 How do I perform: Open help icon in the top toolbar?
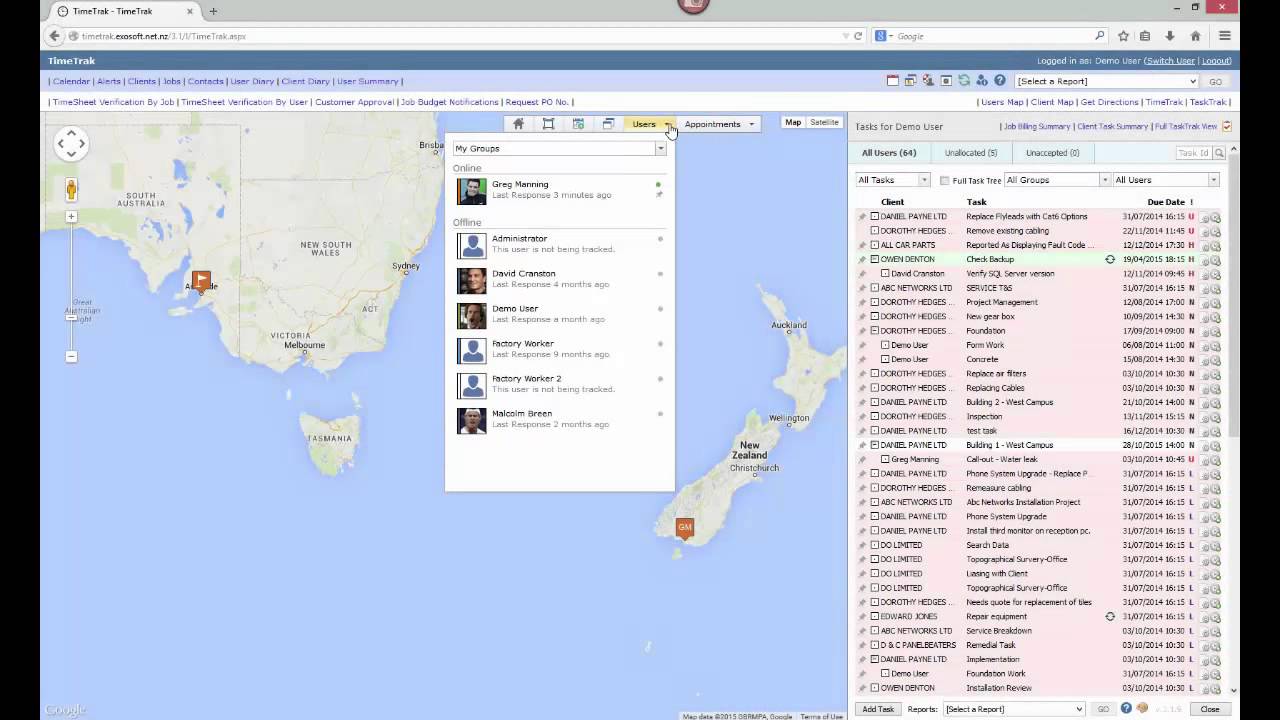pos(1000,81)
